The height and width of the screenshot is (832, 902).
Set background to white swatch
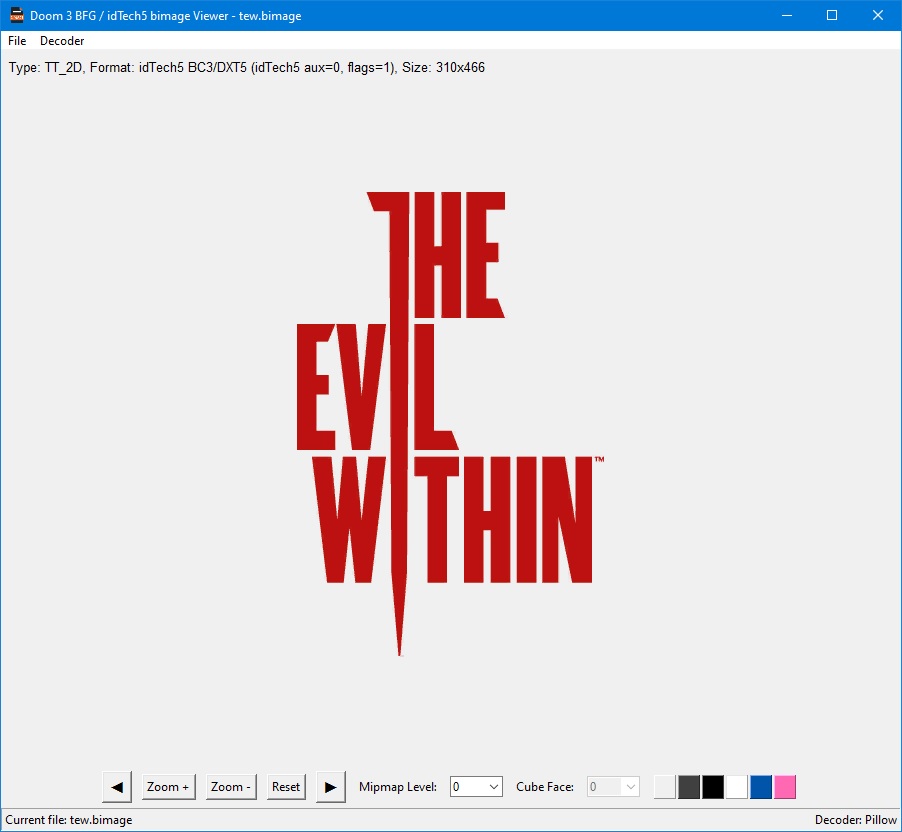[x=737, y=787]
